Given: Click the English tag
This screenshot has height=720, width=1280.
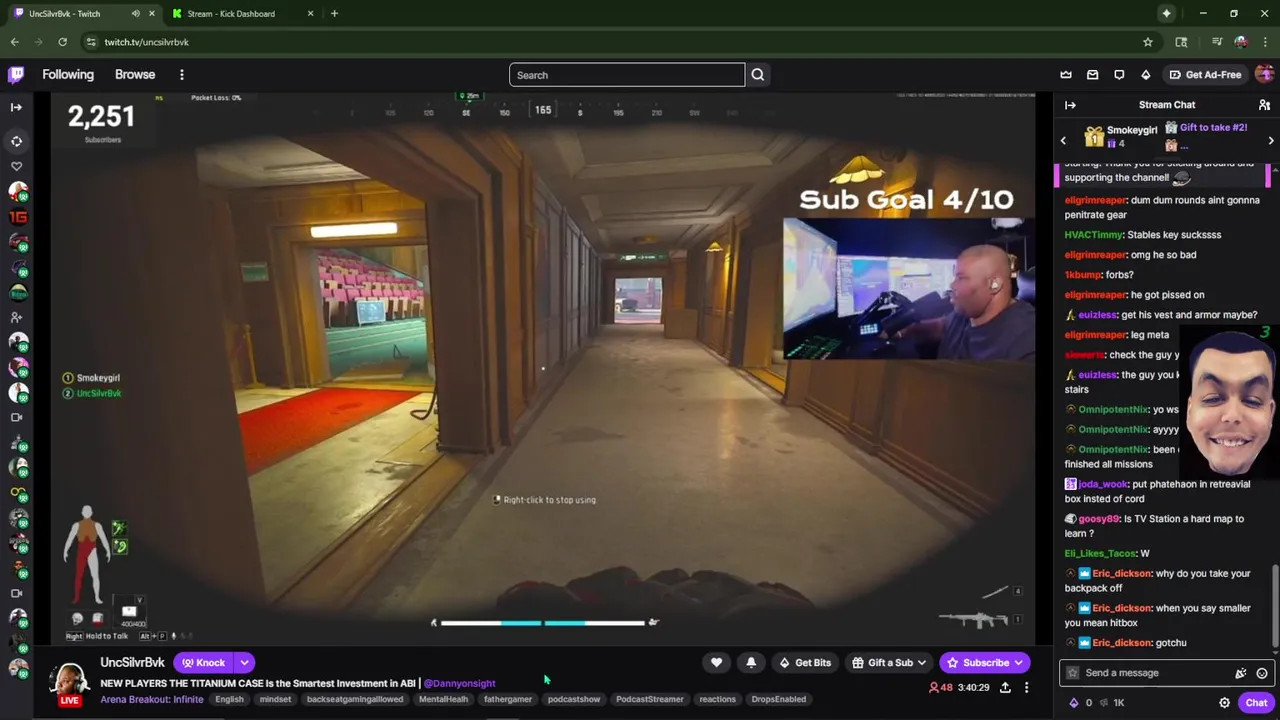Looking at the screenshot, I should coord(229,700).
